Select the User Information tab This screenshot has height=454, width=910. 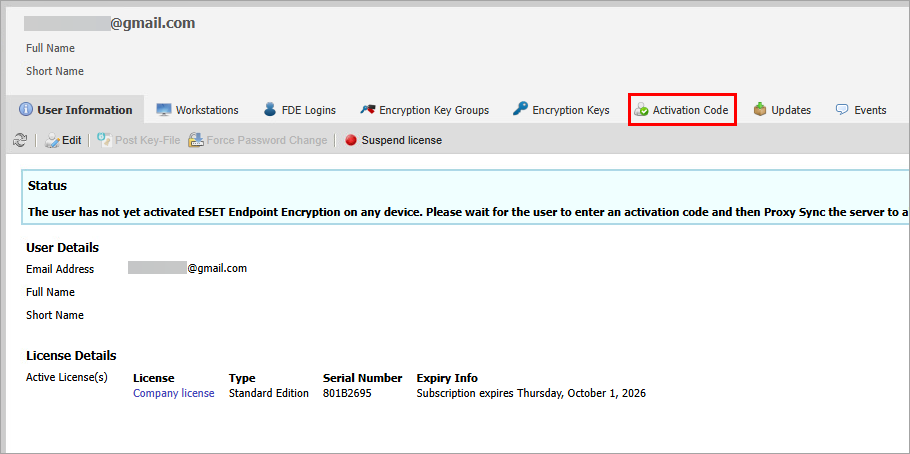(x=75, y=110)
